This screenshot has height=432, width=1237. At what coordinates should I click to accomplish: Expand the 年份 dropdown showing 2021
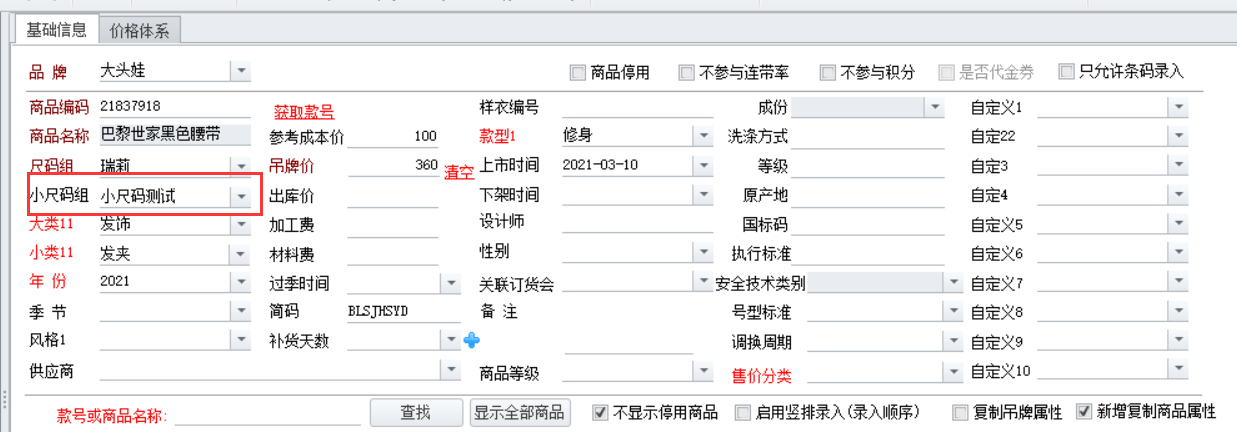pos(240,282)
